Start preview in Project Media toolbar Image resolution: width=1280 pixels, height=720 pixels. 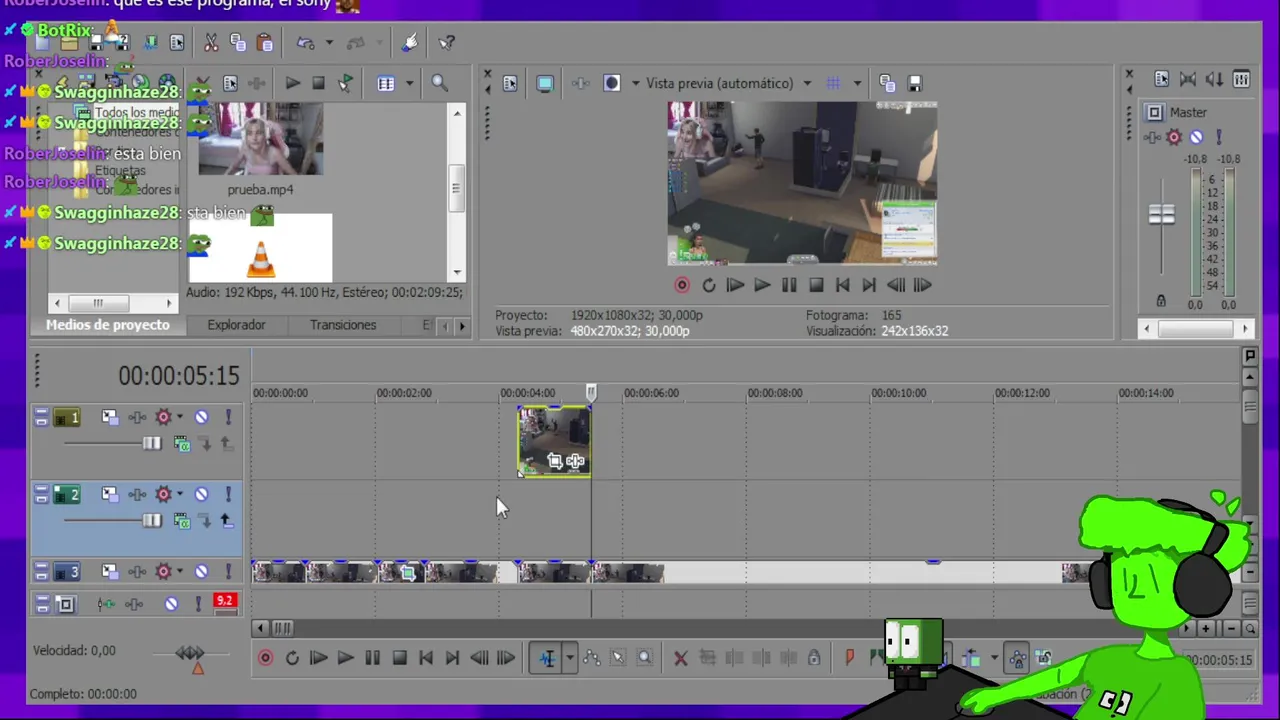(x=292, y=84)
